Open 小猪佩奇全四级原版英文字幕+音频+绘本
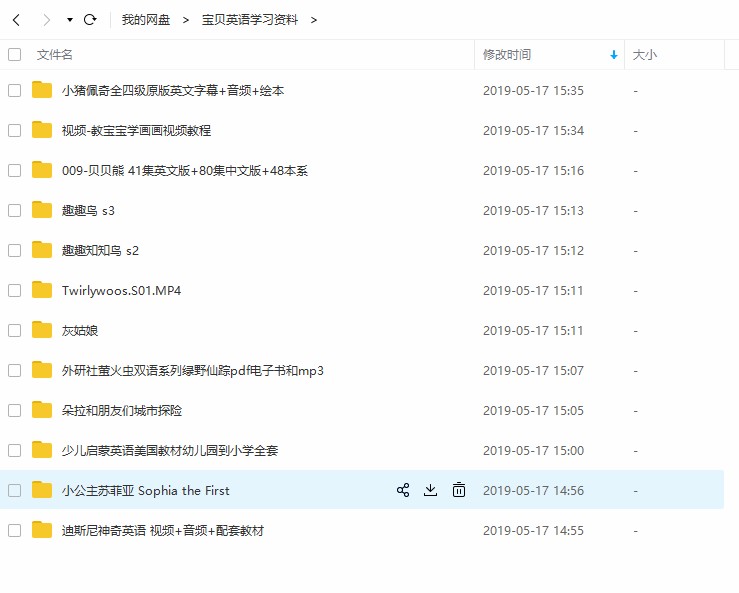 tap(173, 91)
